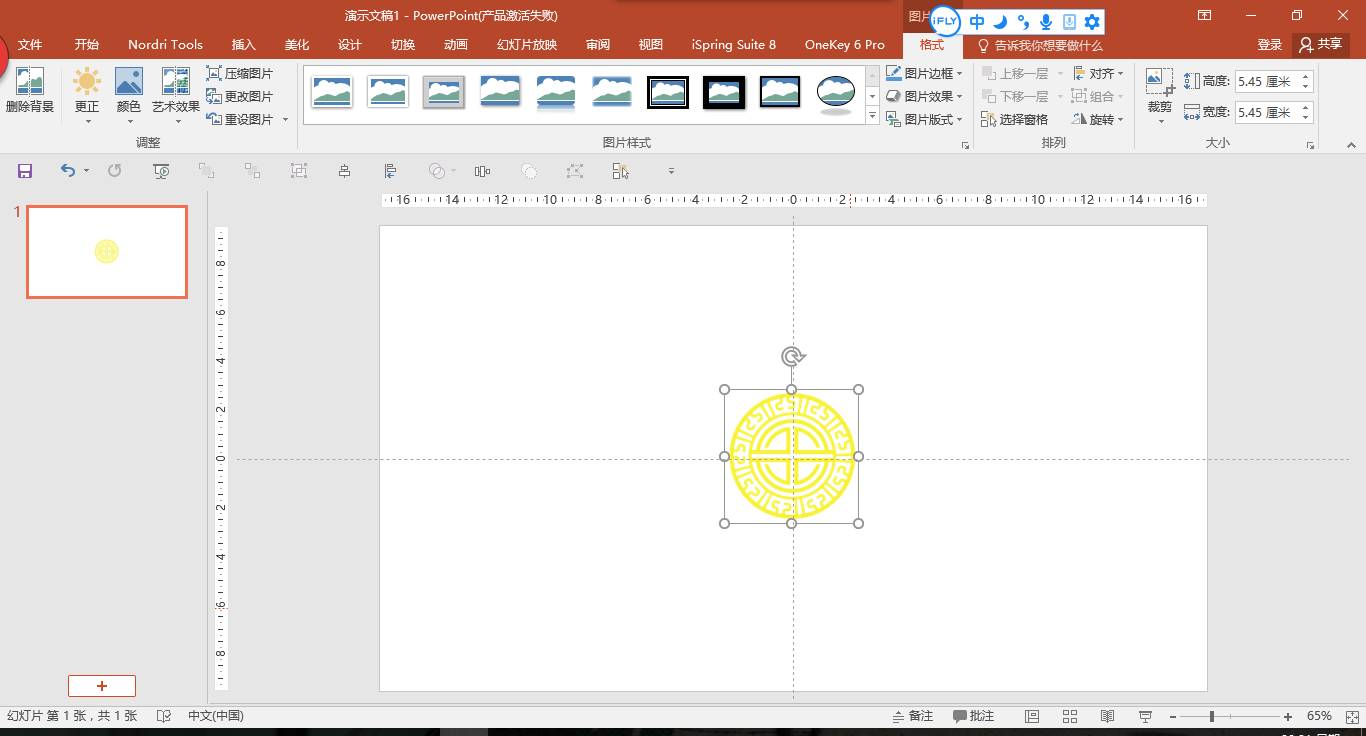Switch to the Insert (插入) tab
The image size is (1366, 736).
(x=244, y=44)
